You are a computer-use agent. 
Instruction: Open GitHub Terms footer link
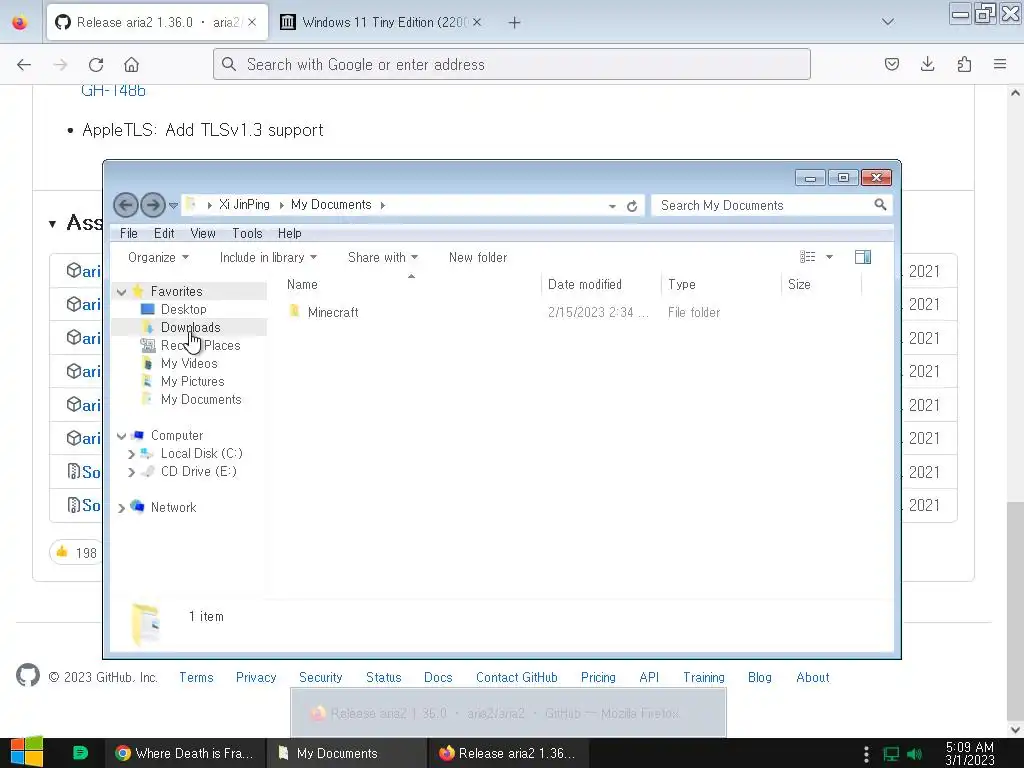click(x=196, y=677)
